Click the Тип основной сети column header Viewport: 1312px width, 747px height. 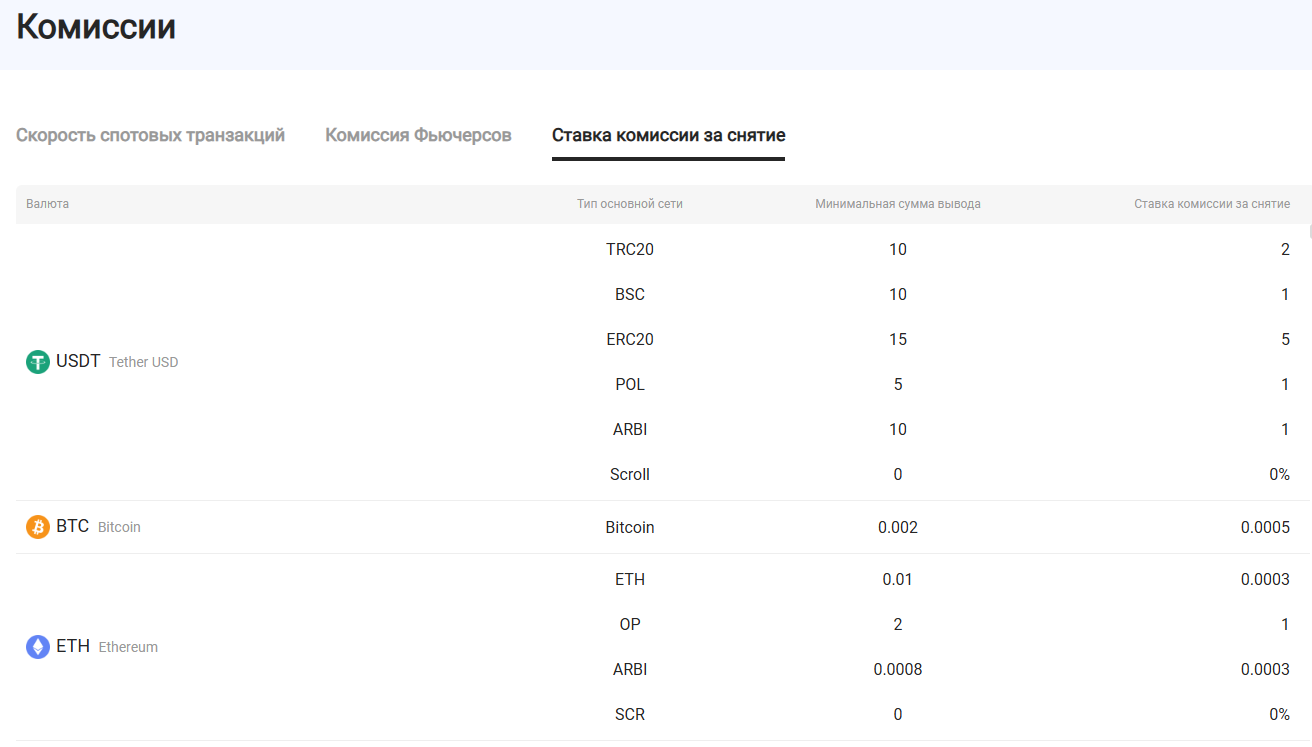pos(630,204)
